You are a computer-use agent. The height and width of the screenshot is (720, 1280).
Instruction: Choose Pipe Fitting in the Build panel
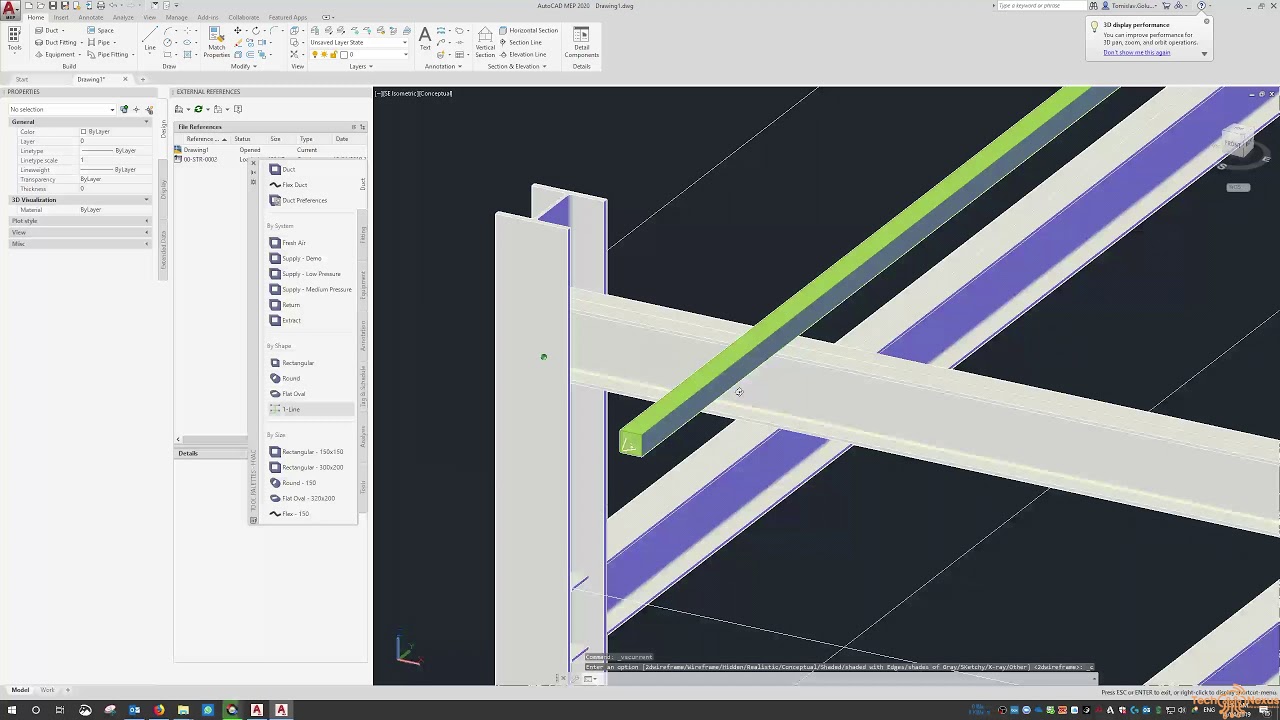coord(107,54)
